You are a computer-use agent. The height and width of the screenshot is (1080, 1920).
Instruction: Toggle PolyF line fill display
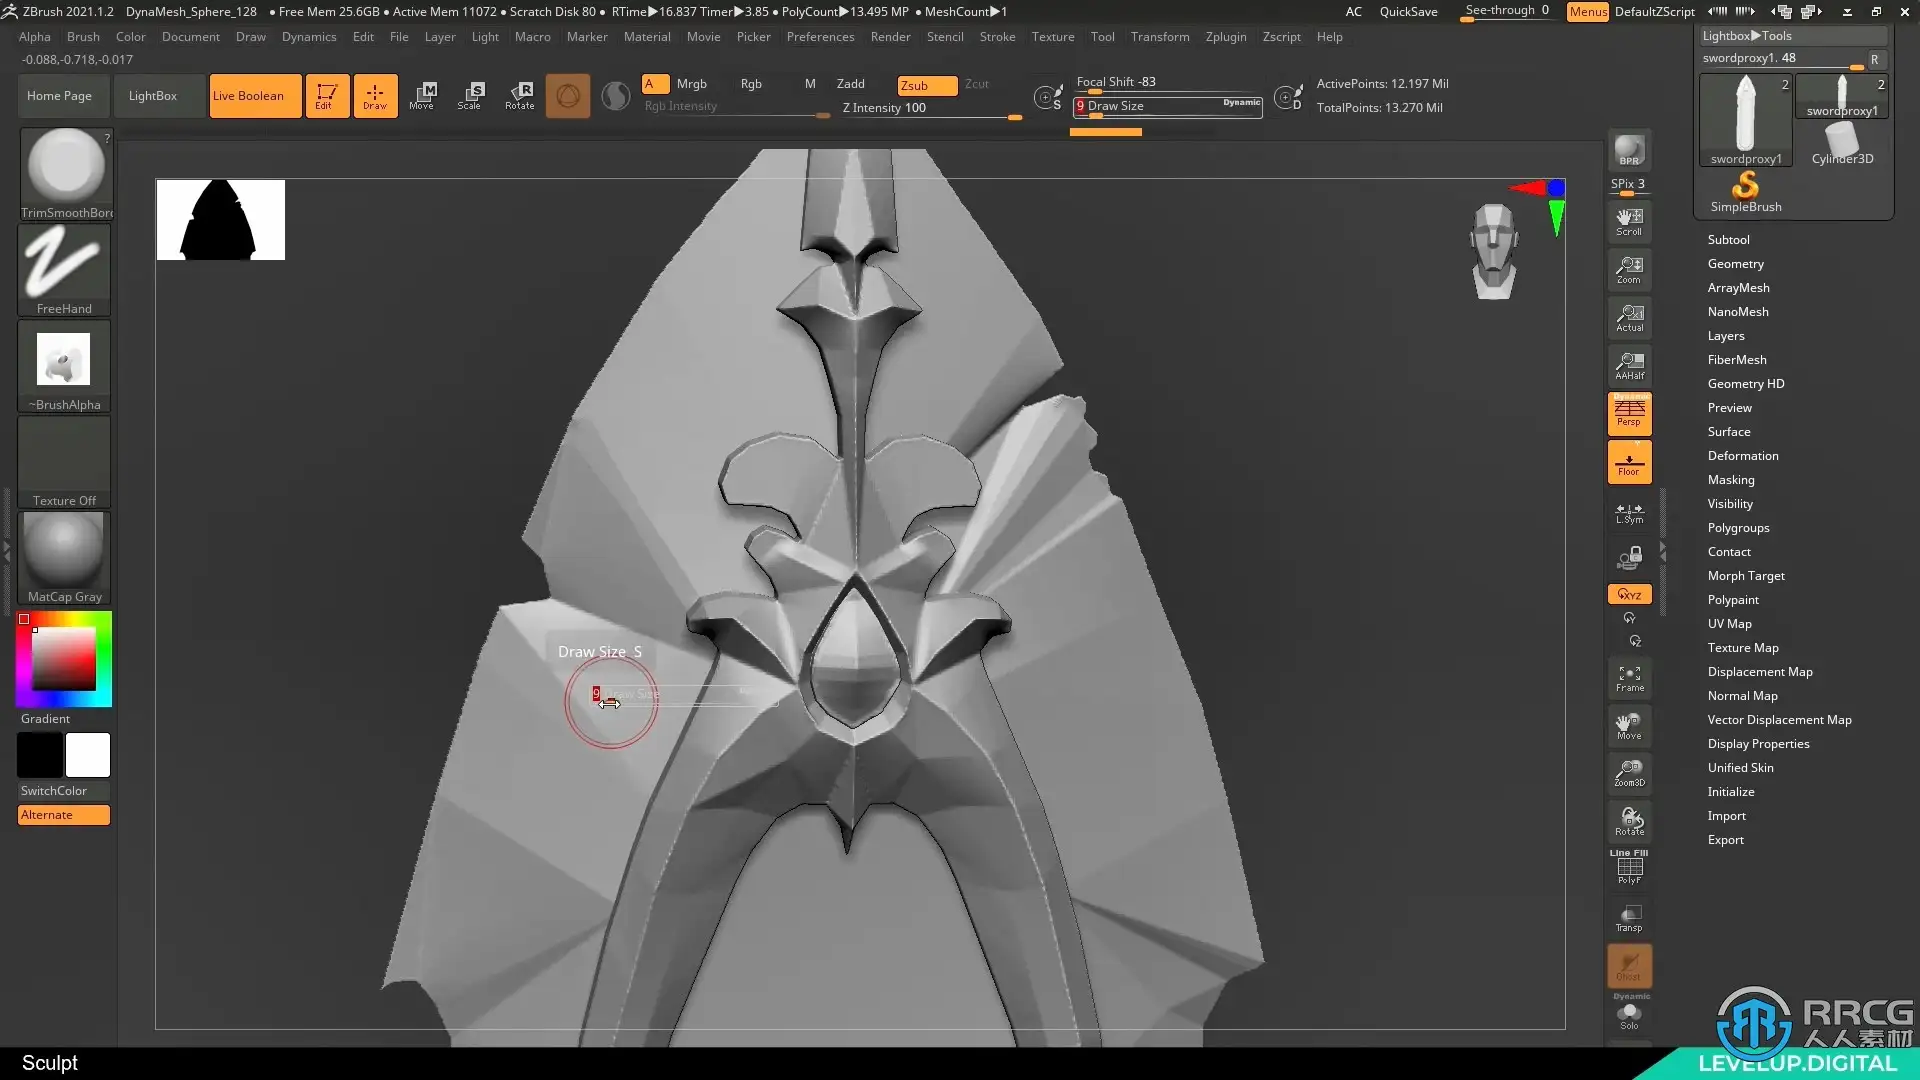pyautogui.click(x=1629, y=868)
